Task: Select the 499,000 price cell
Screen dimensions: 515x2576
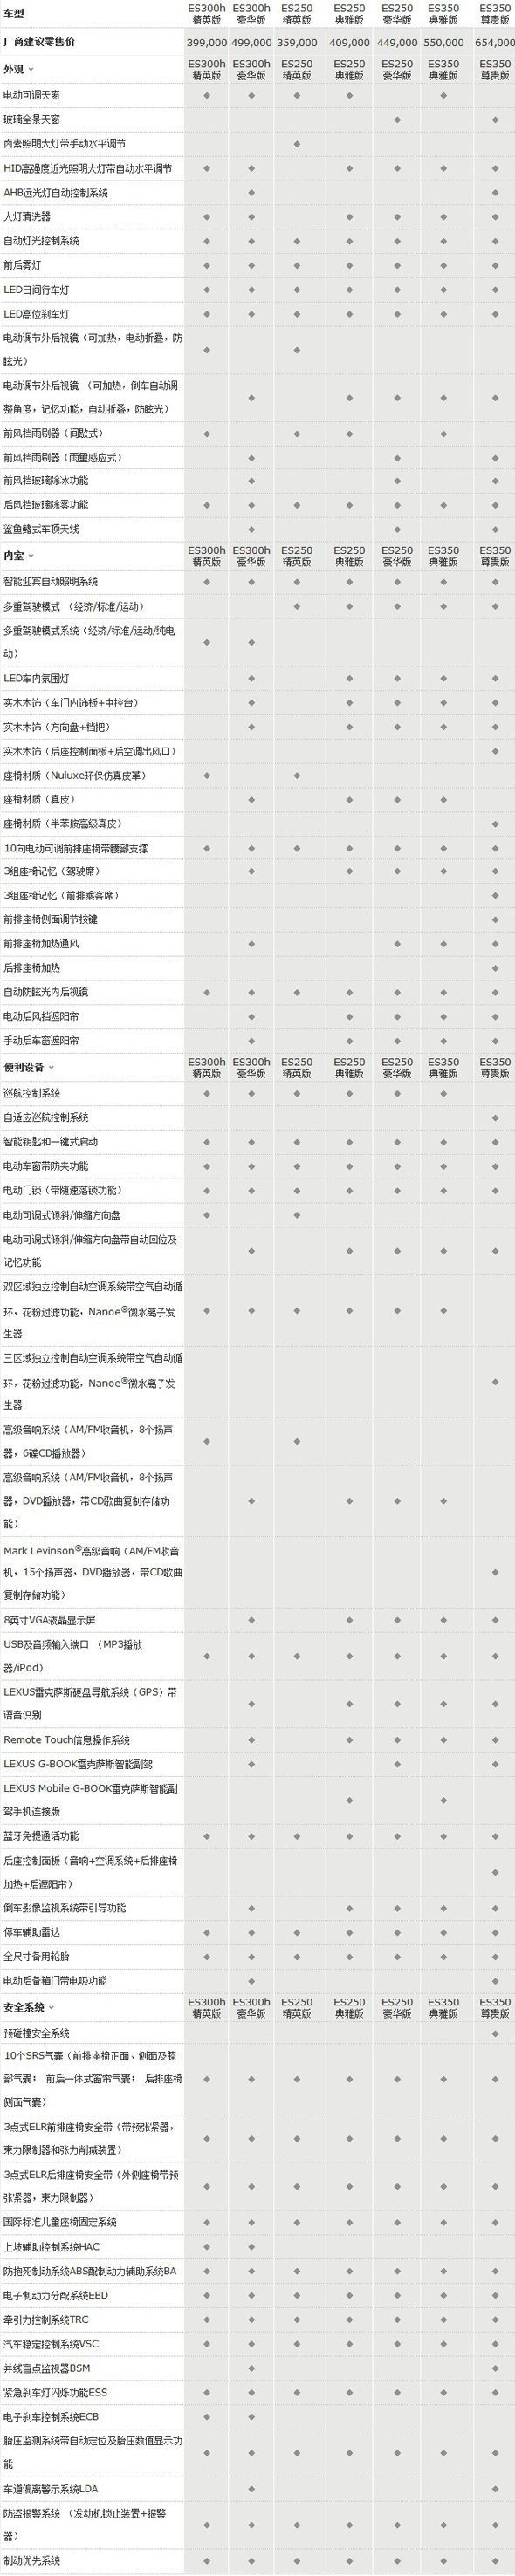Action: click(251, 43)
